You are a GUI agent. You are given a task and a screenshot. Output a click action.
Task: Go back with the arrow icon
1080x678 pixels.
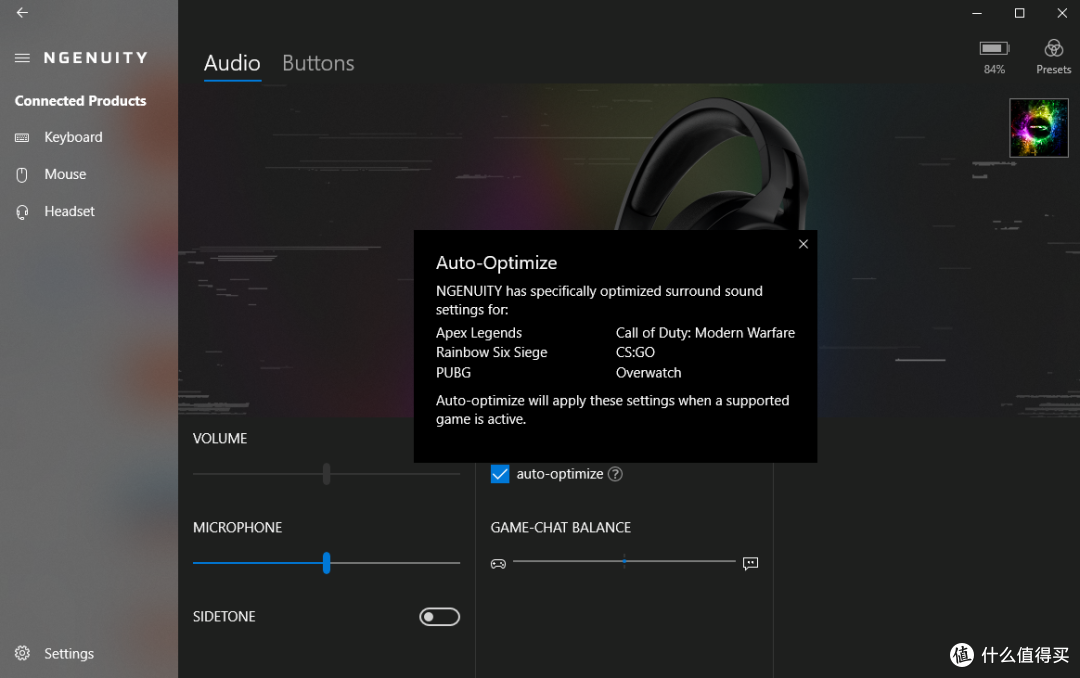22,12
